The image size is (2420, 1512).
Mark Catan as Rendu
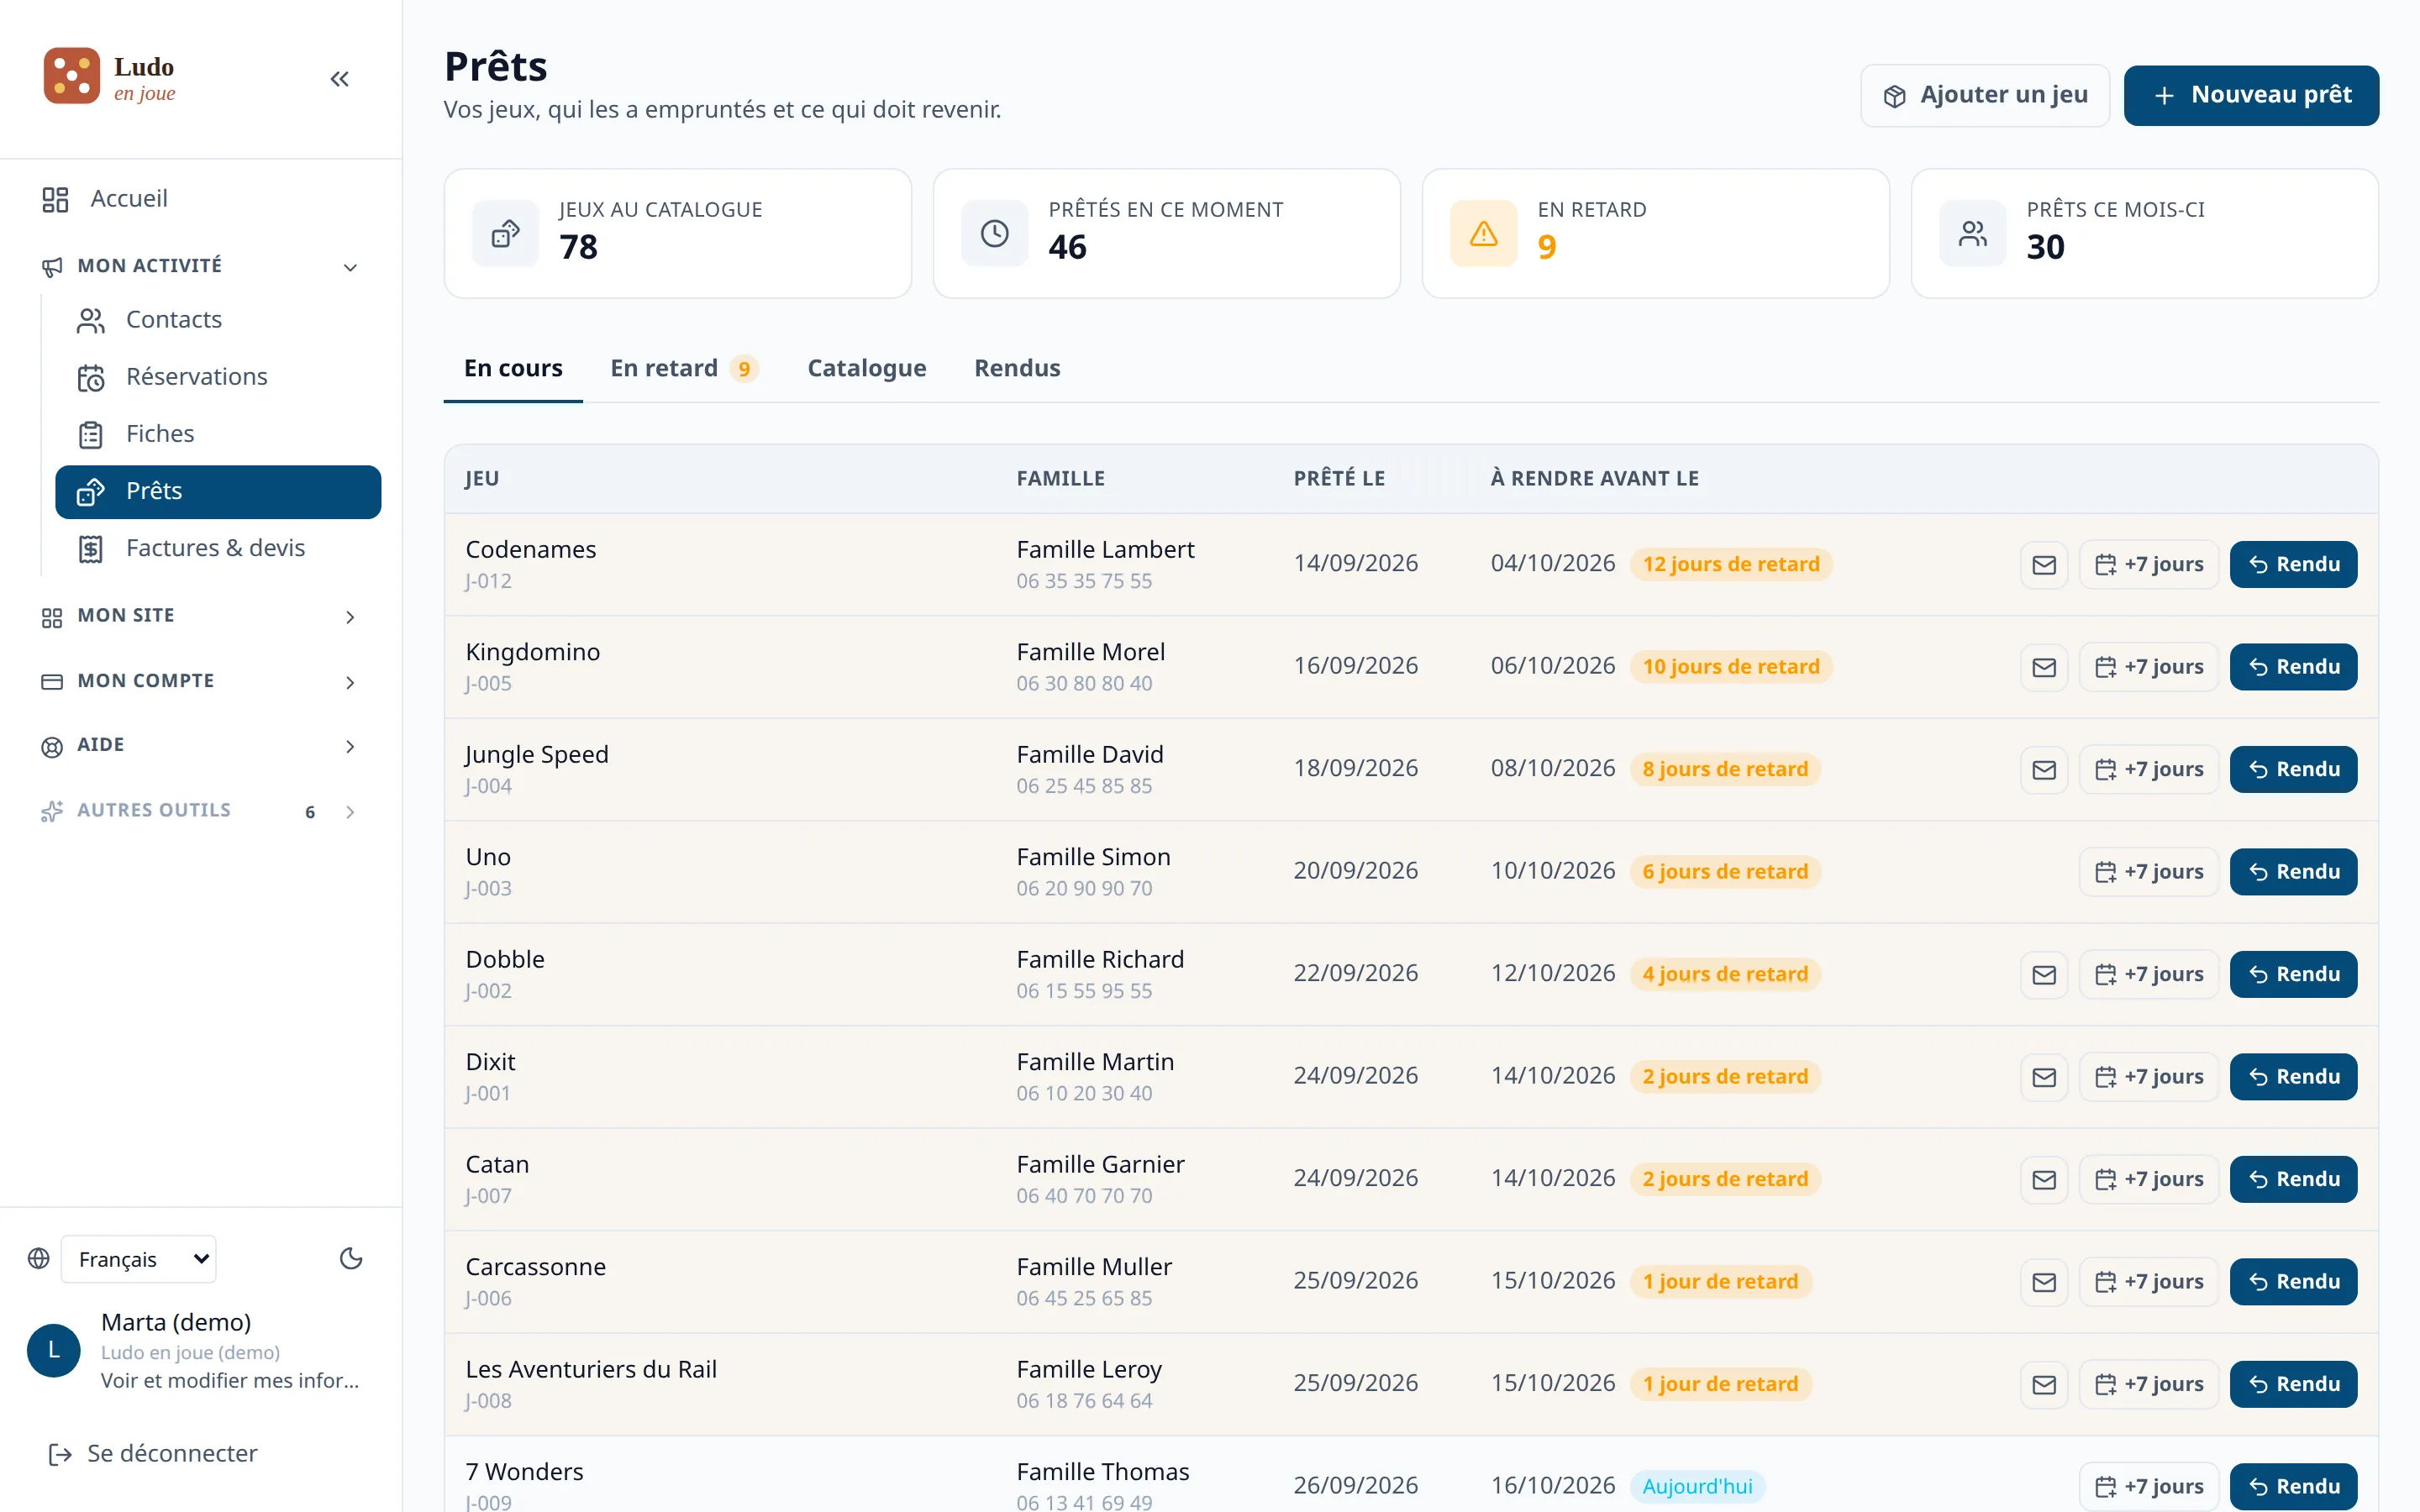(x=2293, y=1180)
